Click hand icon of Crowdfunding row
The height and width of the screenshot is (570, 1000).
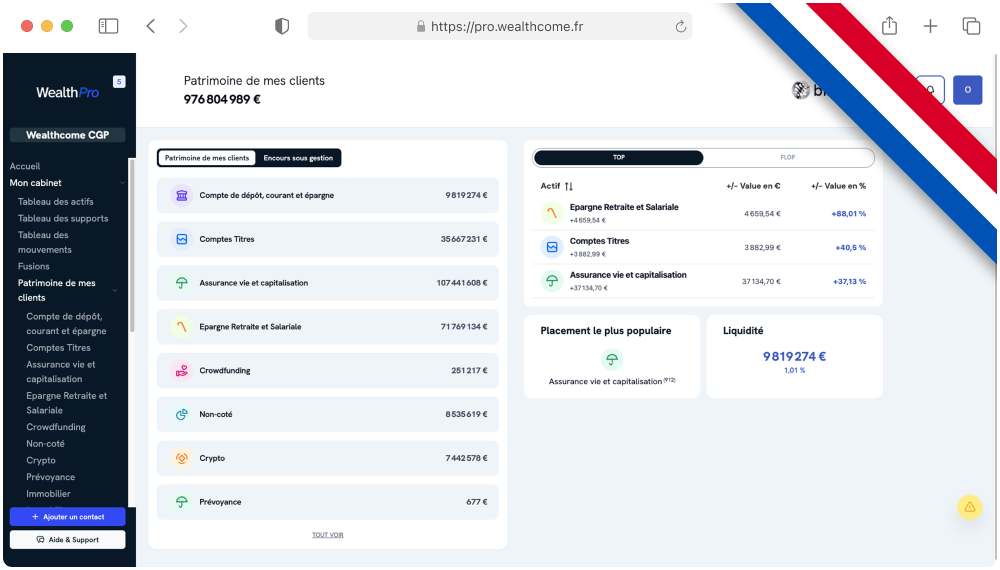click(182, 370)
